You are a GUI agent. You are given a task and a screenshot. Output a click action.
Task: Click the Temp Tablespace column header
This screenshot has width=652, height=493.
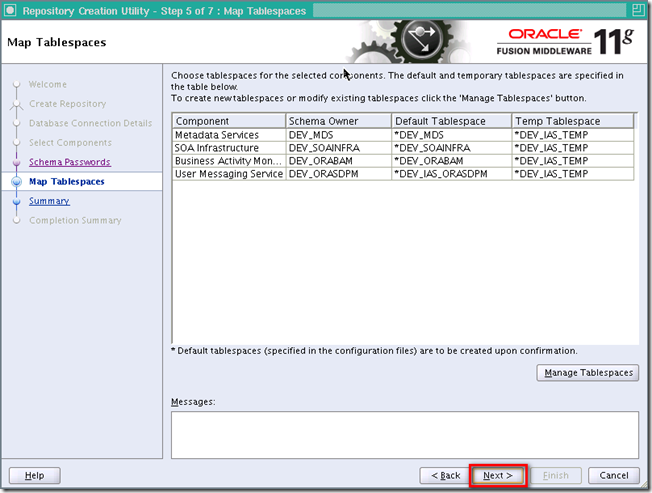tap(573, 121)
